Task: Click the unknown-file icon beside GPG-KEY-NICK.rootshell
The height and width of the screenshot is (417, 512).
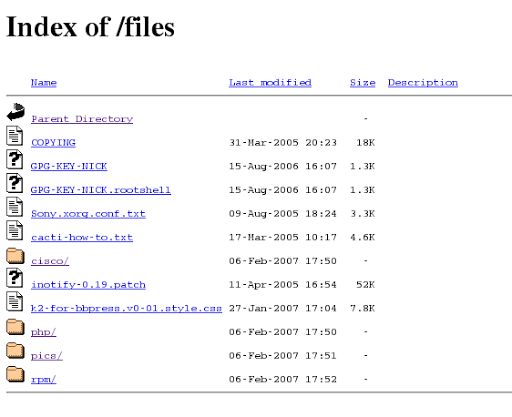Action: point(15,183)
